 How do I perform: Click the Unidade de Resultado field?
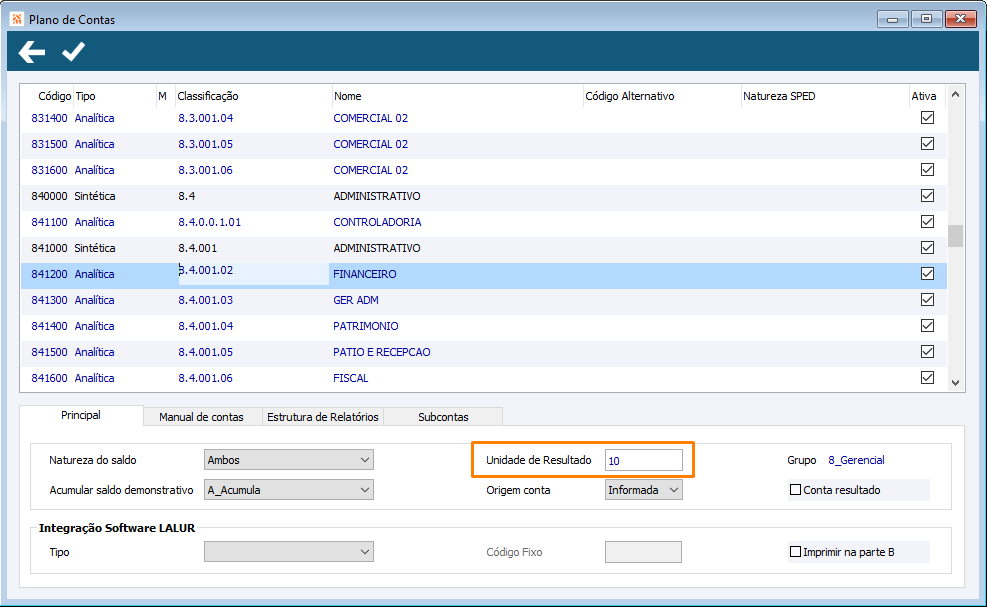[x=644, y=460]
